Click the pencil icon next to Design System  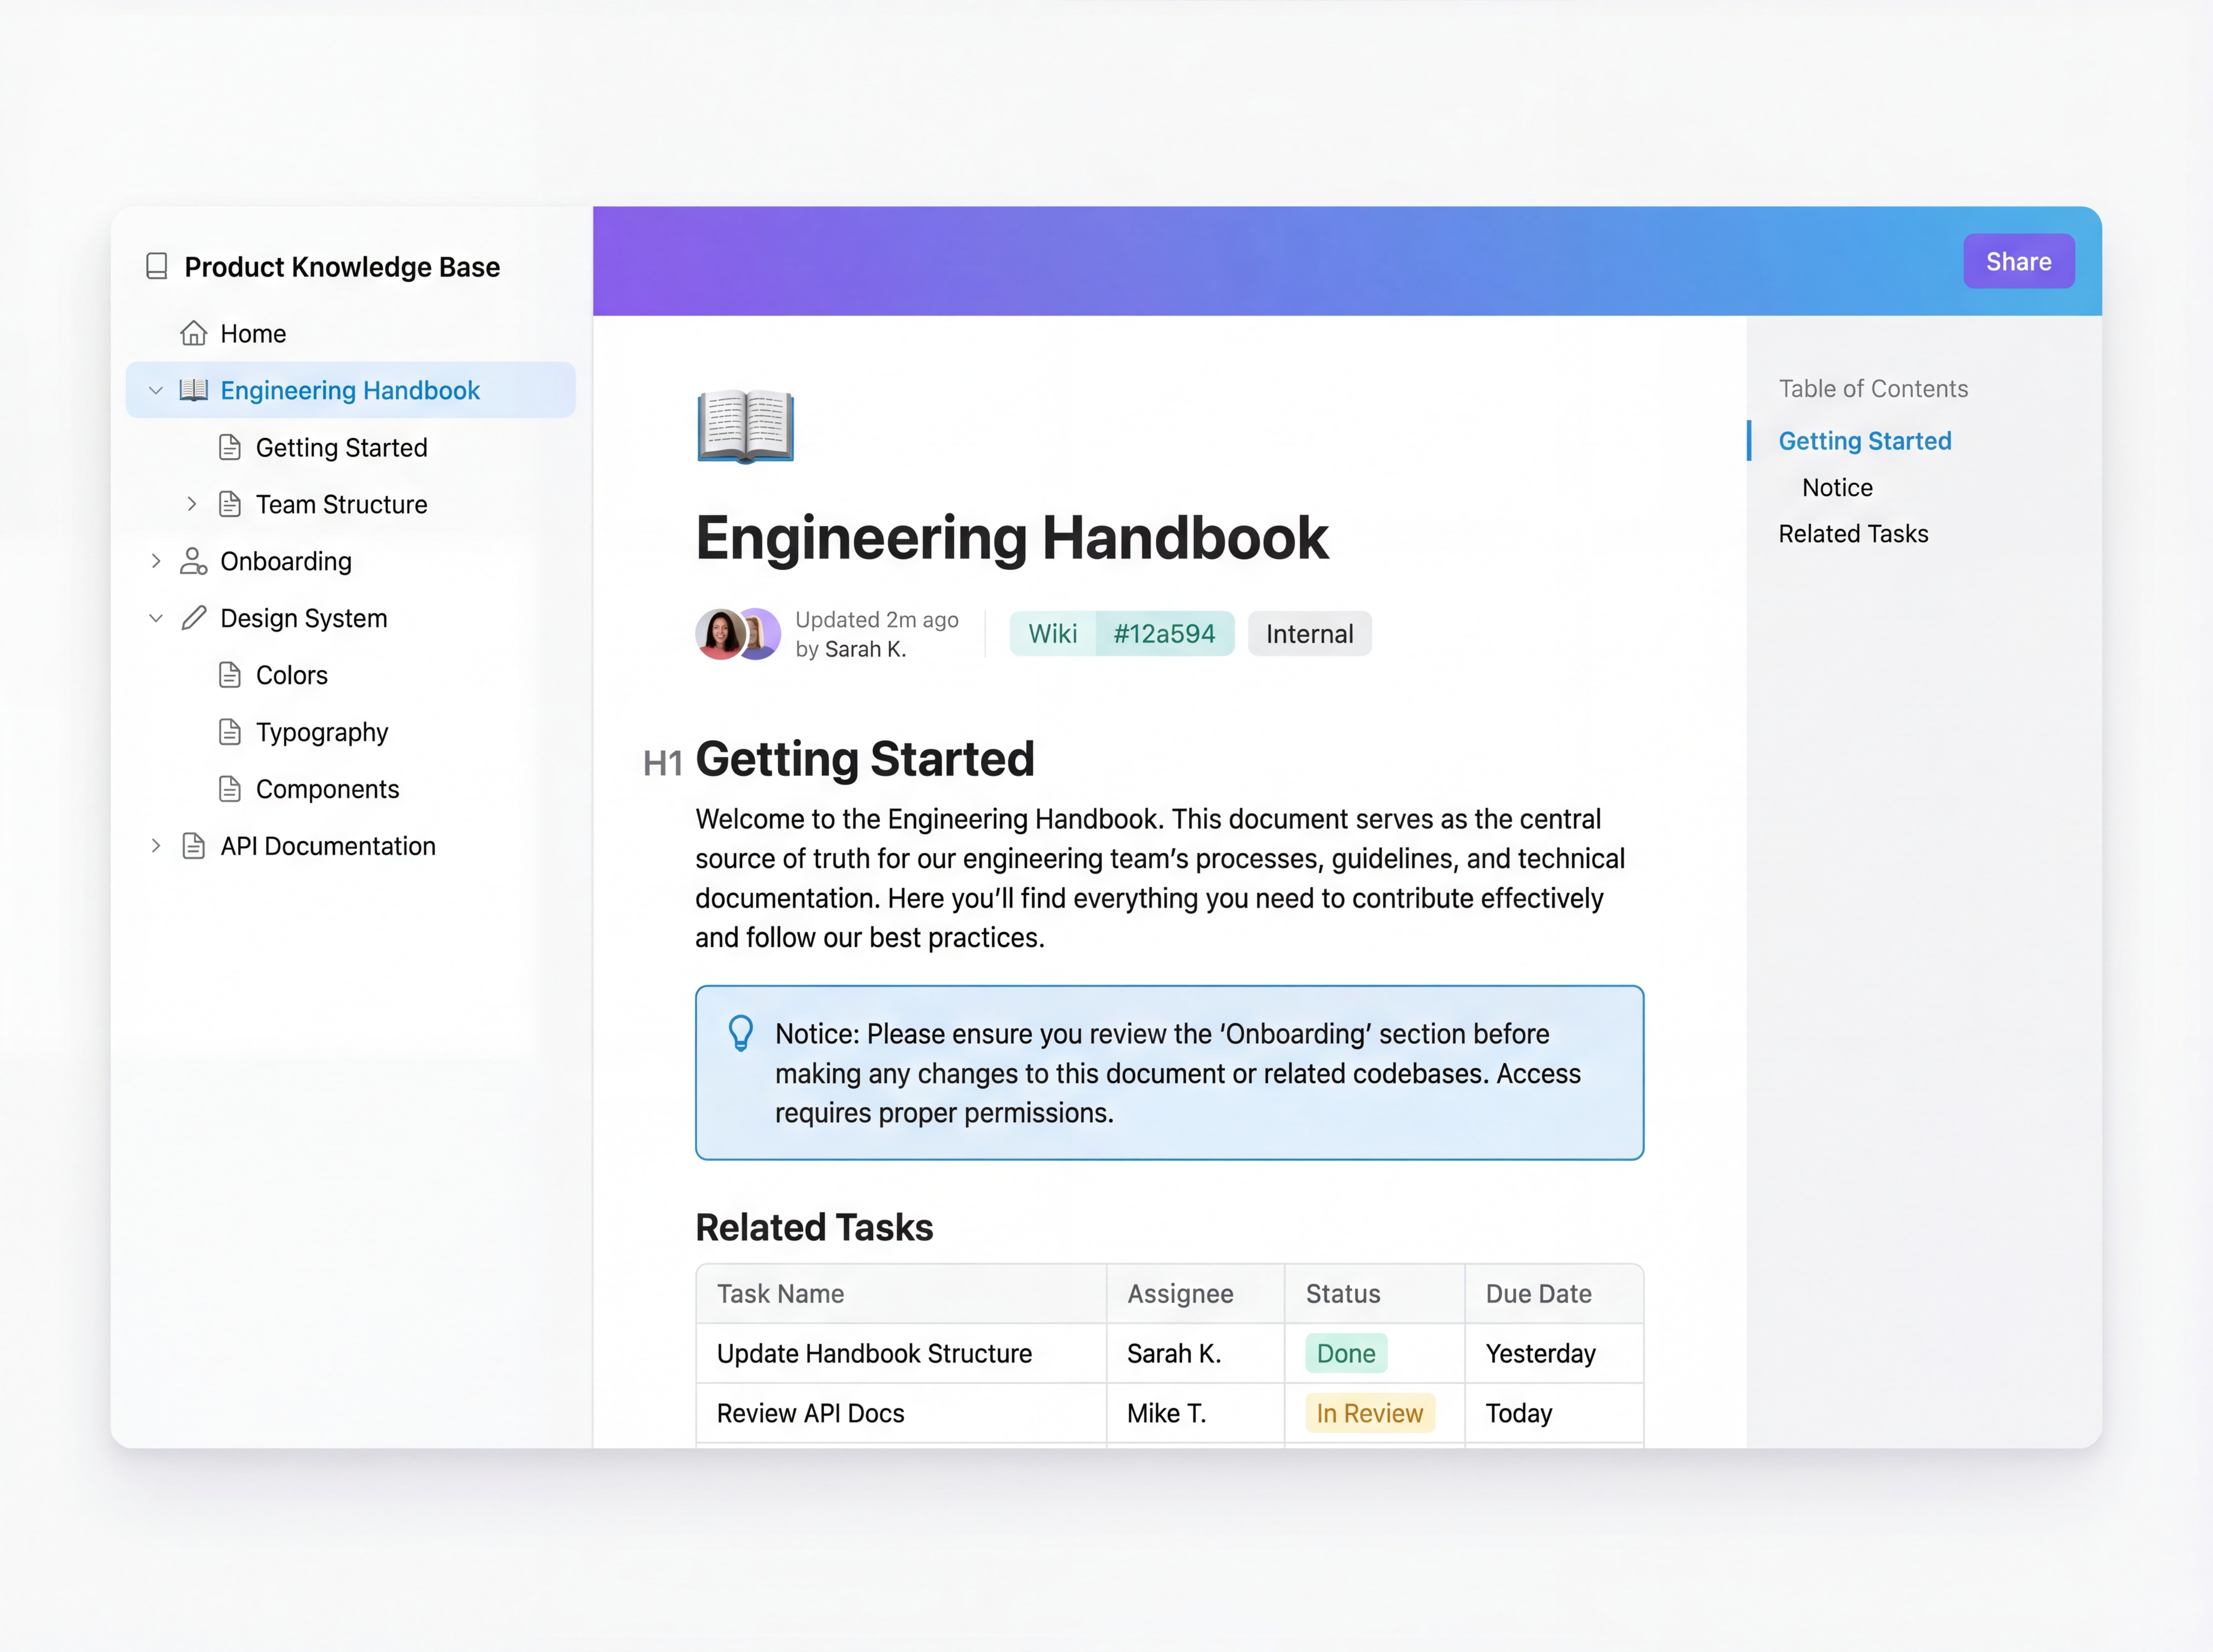coord(193,618)
